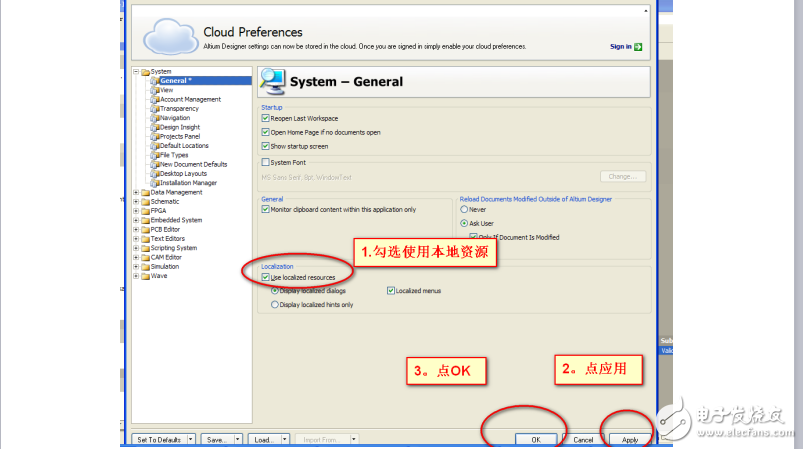Click the System – General monitor icon
The width and height of the screenshot is (803, 449).
(273, 82)
